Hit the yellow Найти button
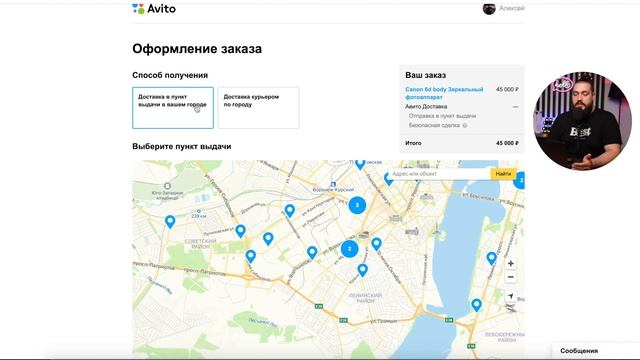This screenshot has height=360, width=640. coord(503,174)
